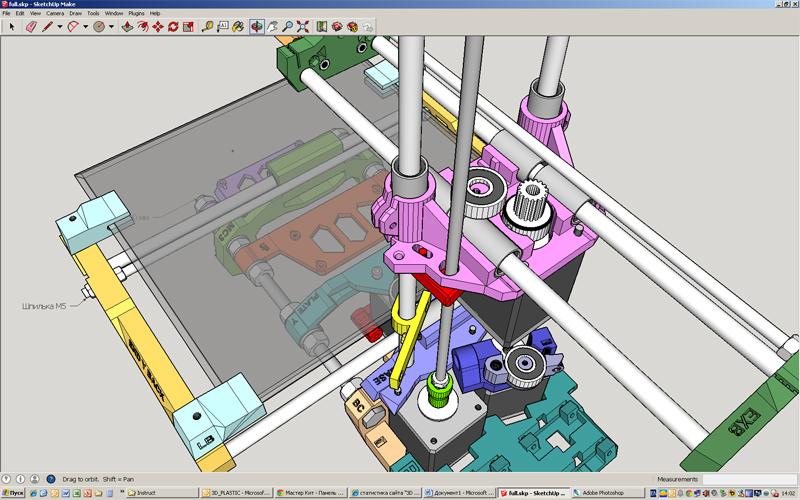
Task: Open the Draw menu
Action: (x=76, y=13)
